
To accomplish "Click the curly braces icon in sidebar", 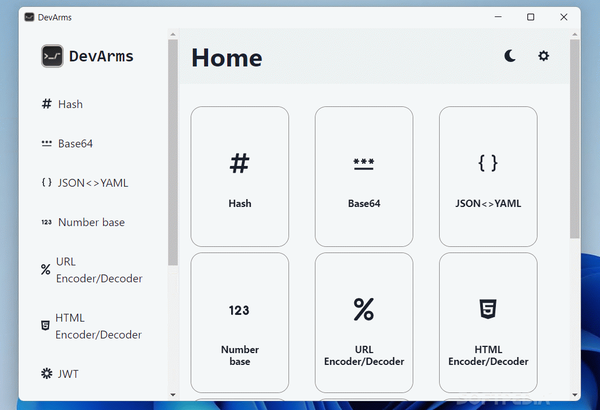I will 46,183.
